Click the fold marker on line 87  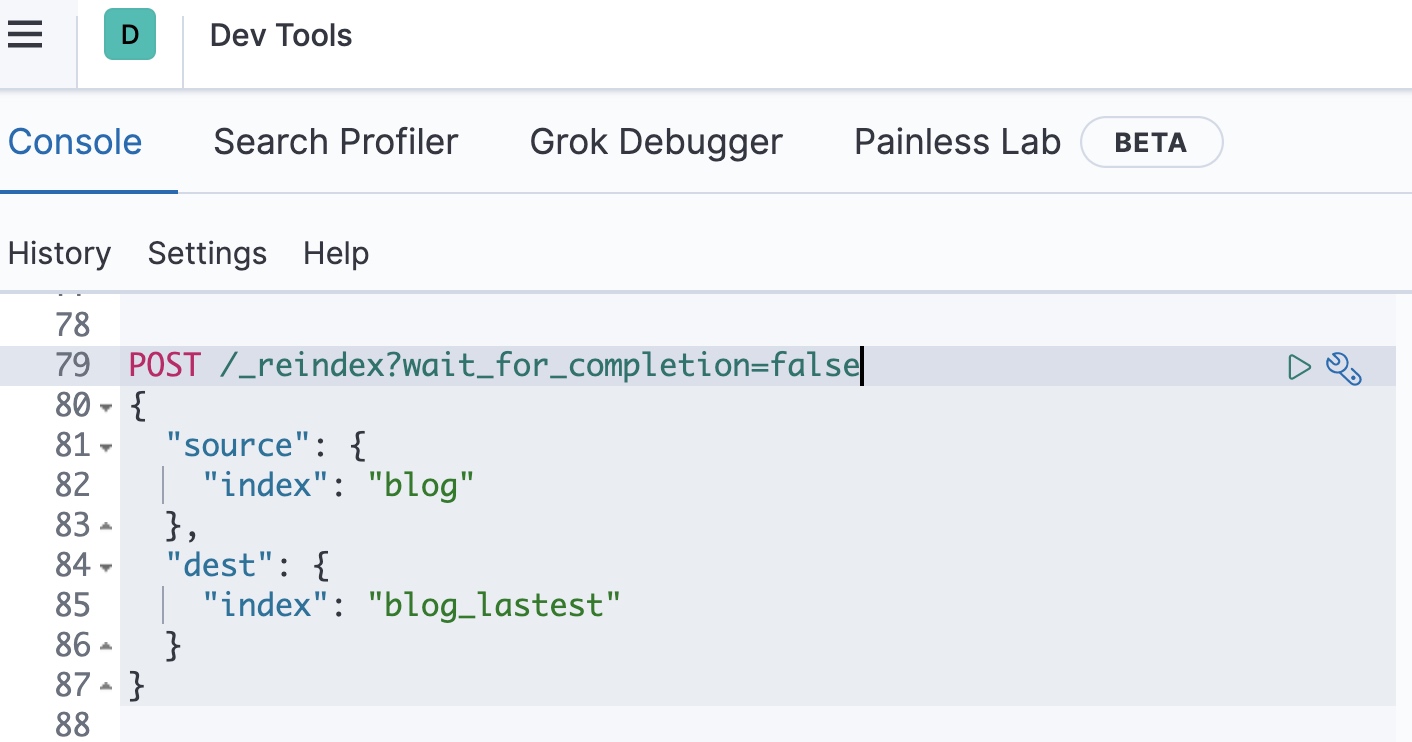pyautogui.click(x=106, y=687)
